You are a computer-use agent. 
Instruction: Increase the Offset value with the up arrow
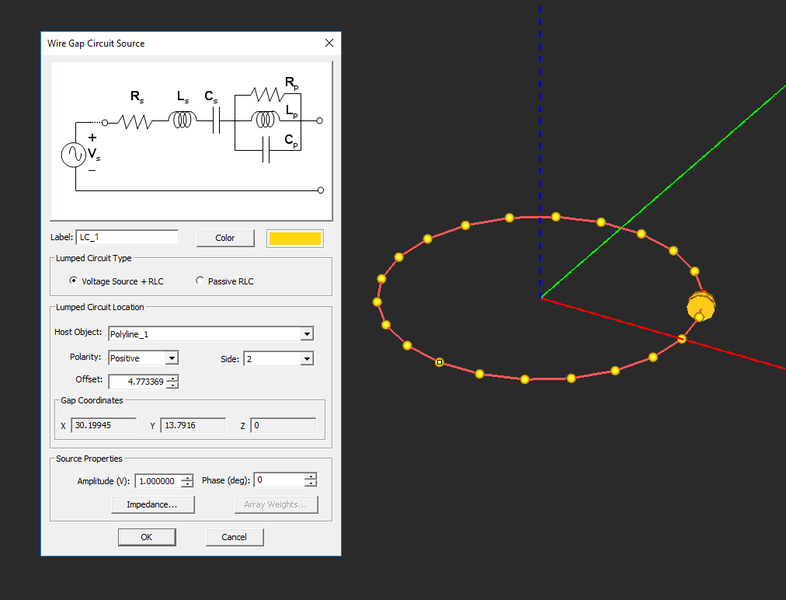(173, 377)
